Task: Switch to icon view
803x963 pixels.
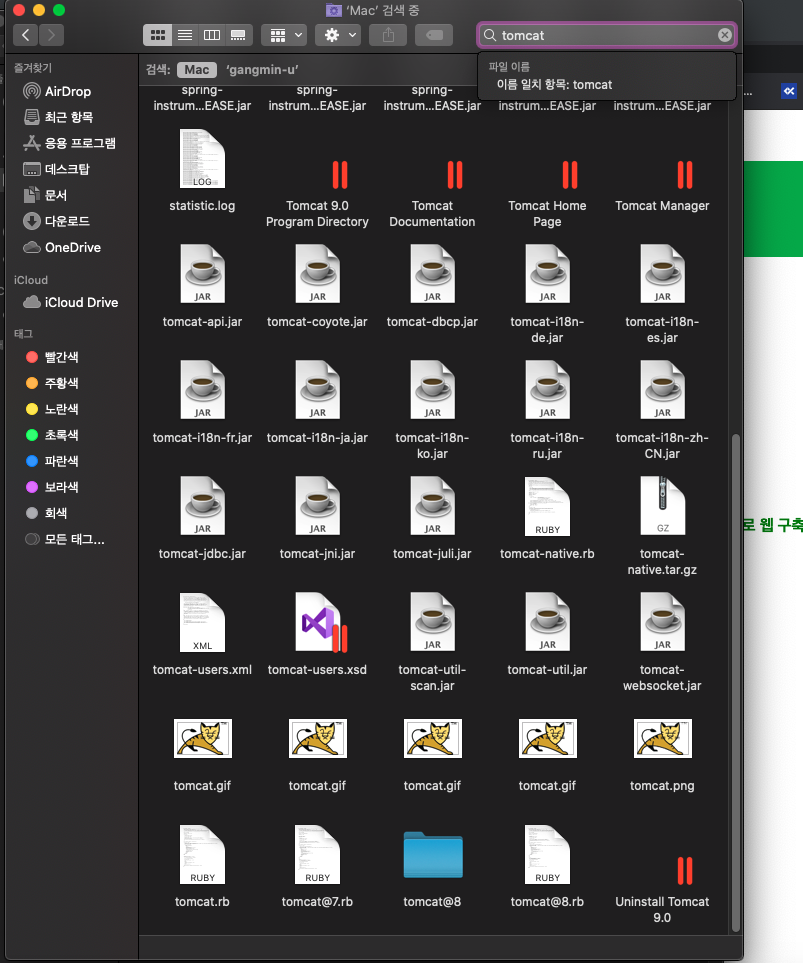Action: click(x=157, y=35)
